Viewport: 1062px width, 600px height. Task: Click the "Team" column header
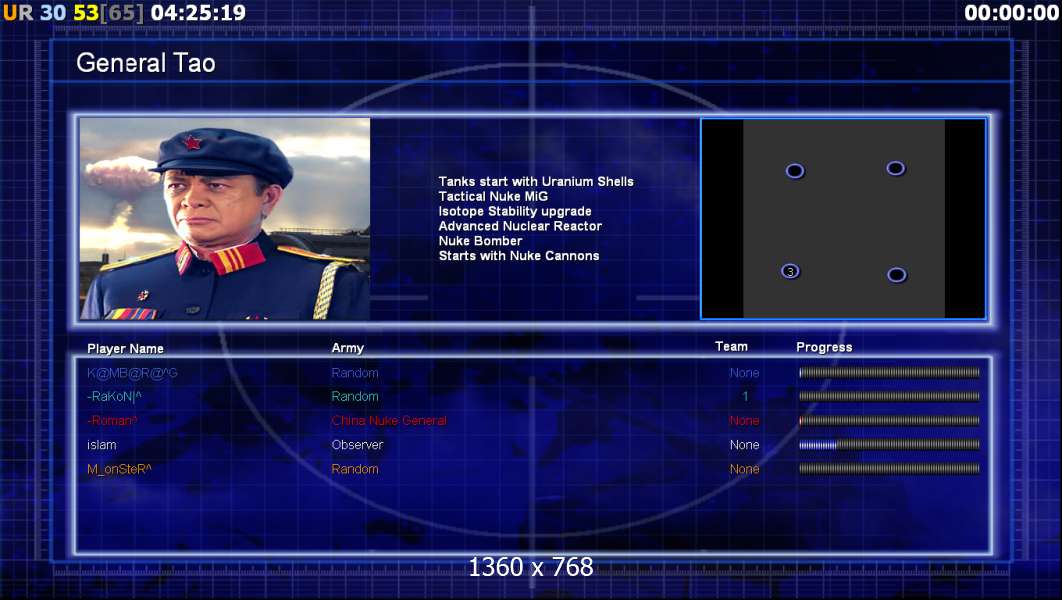[x=731, y=347]
